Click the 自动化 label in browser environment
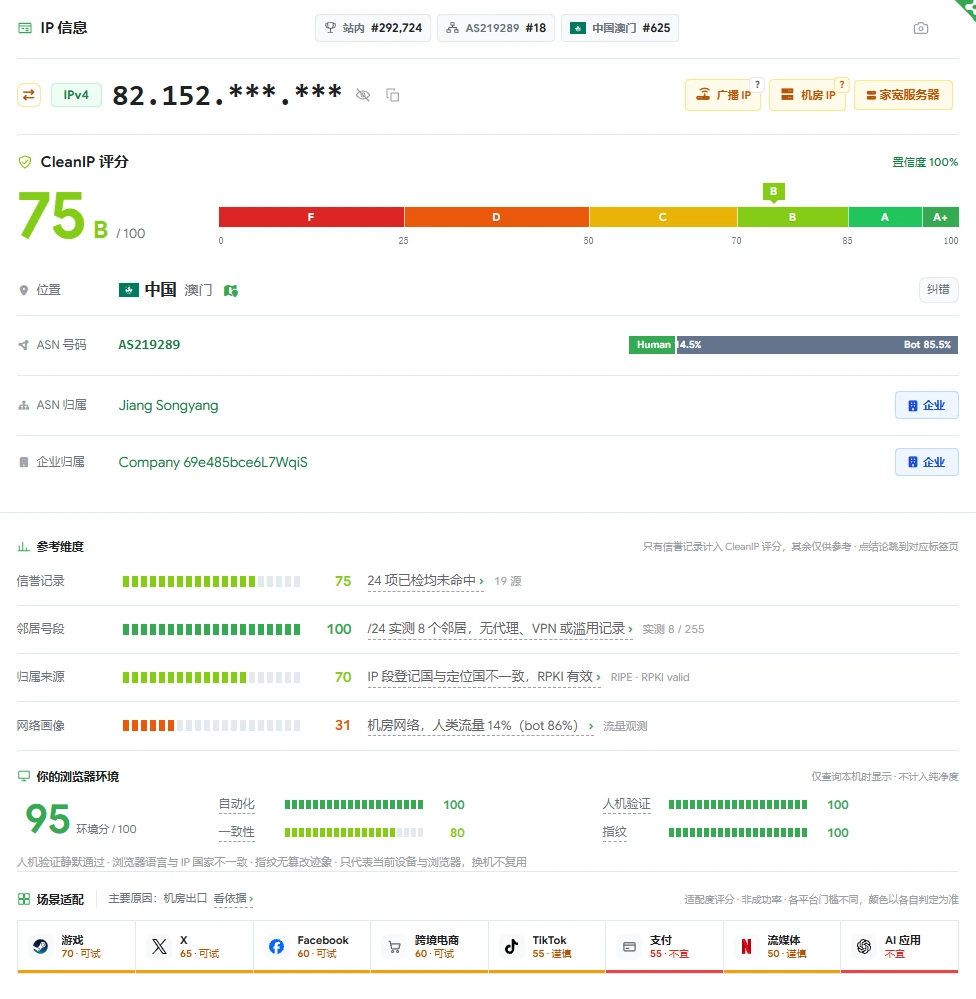 pyautogui.click(x=236, y=804)
